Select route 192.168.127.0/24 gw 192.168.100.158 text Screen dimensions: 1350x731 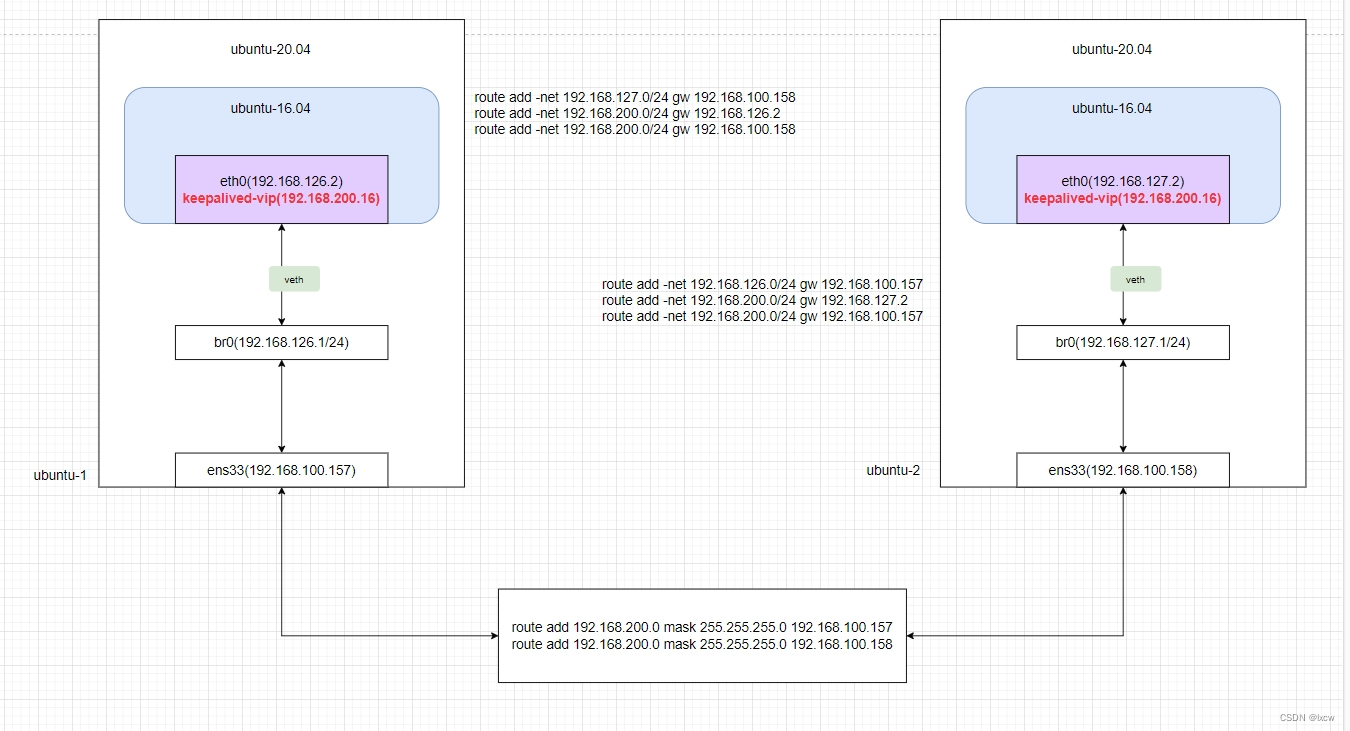click(x=635, y=97)
